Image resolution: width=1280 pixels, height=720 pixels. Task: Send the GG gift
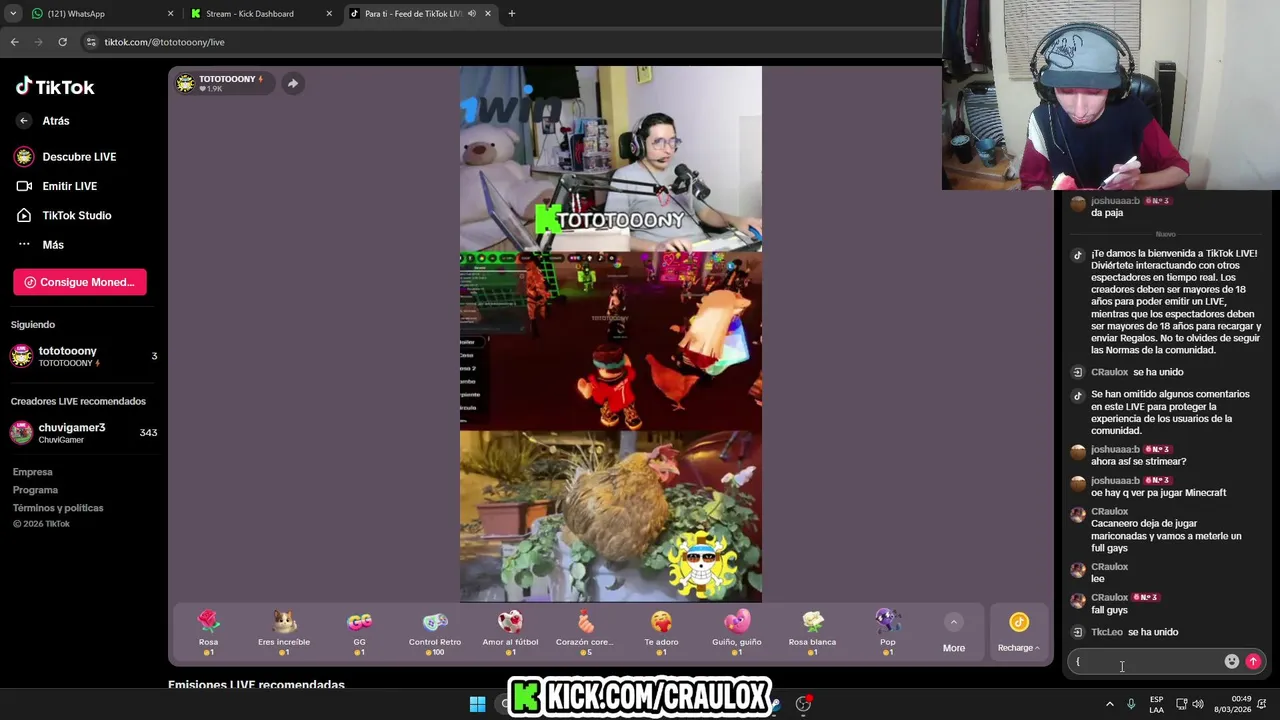359,632
